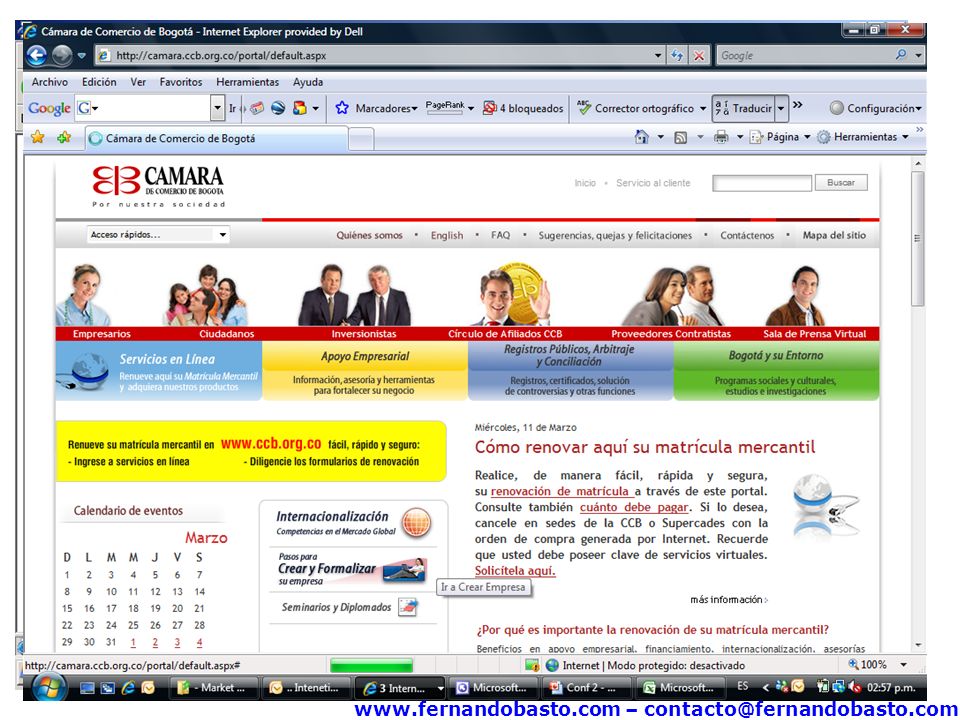Screen dimensions: 960x720
Task: Click the yellow Renueve su matrícula banner
Action: 251,451
